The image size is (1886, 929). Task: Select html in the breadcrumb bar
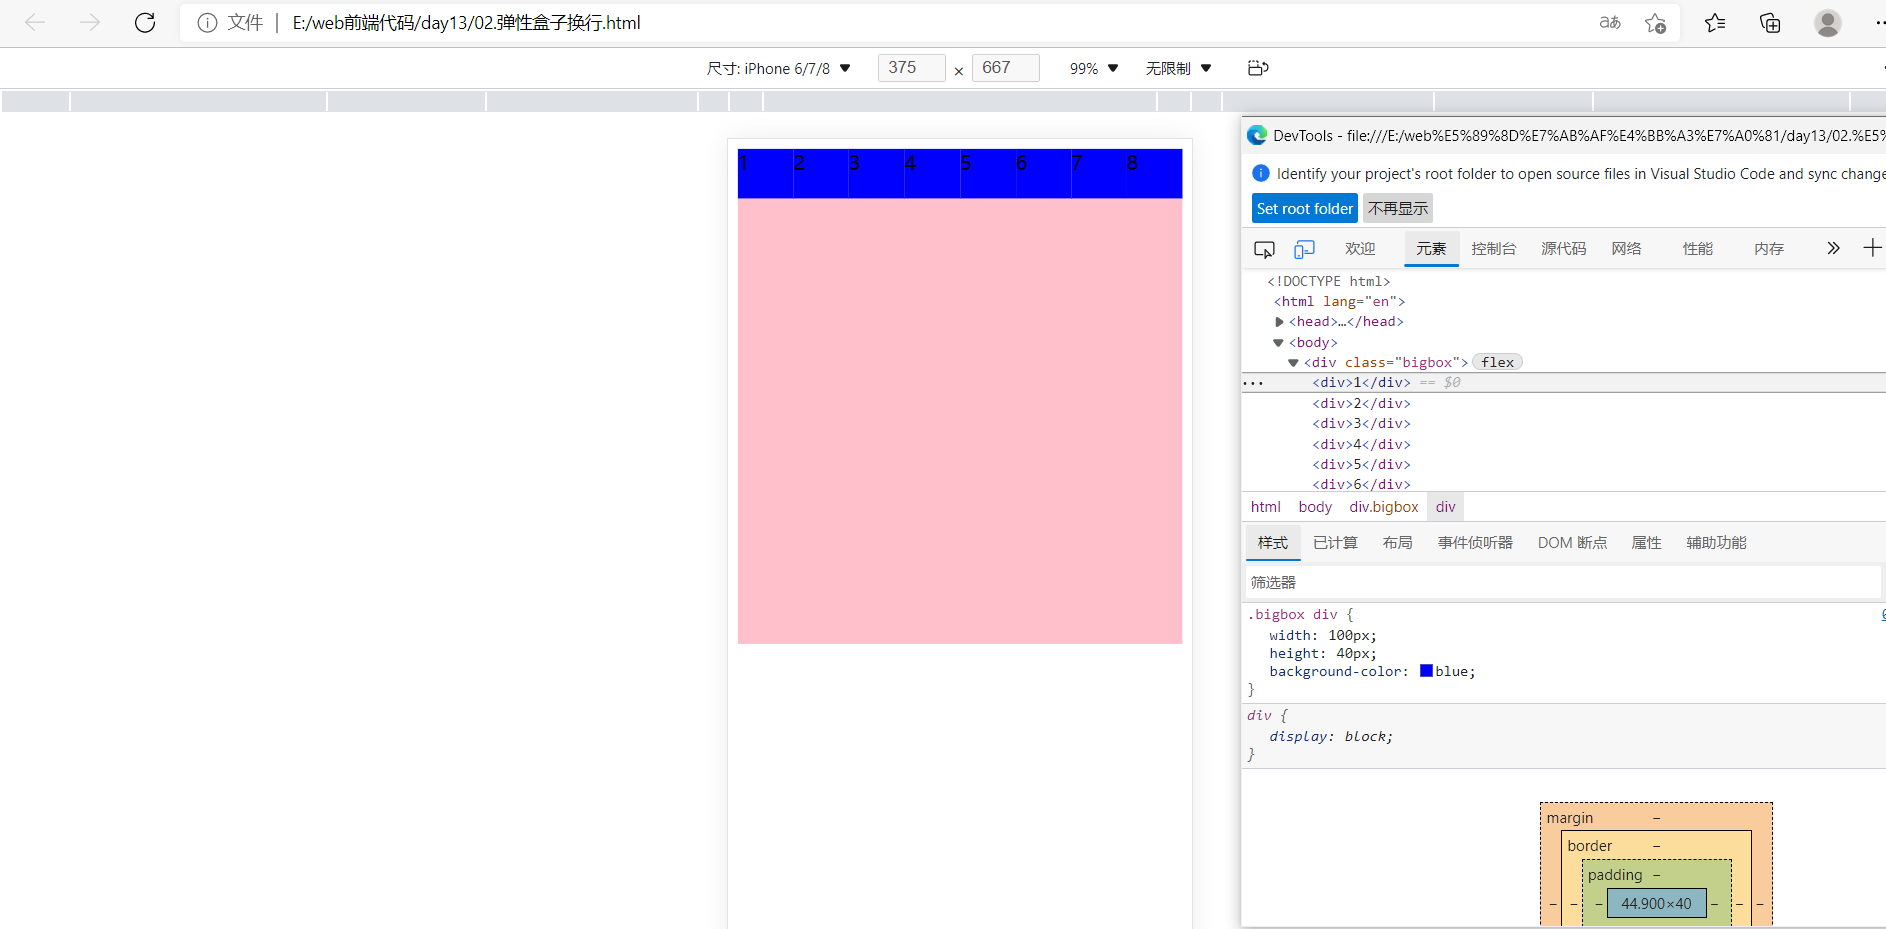point(1265,507)
